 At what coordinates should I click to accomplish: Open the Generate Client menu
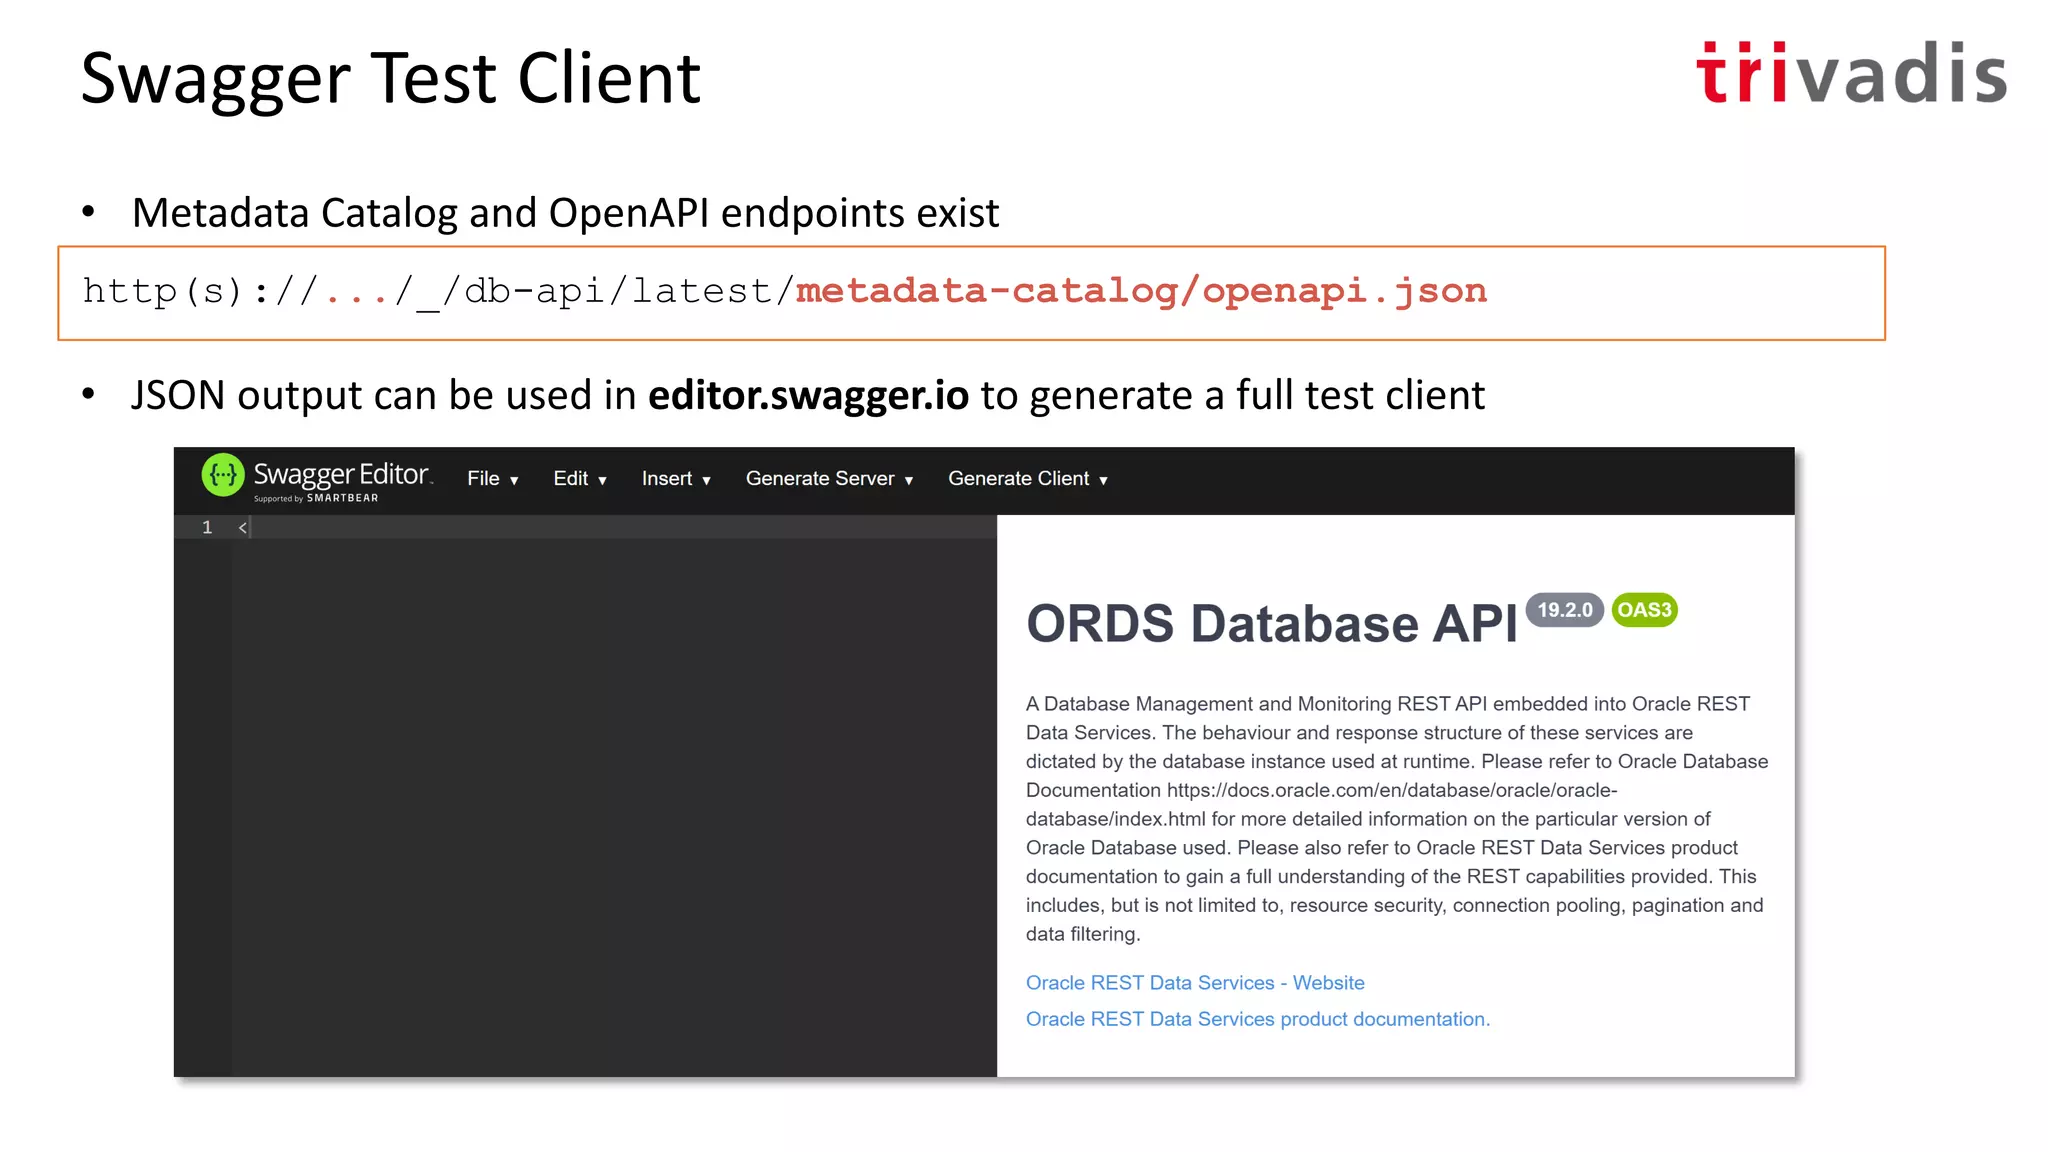pos(1028,479)
